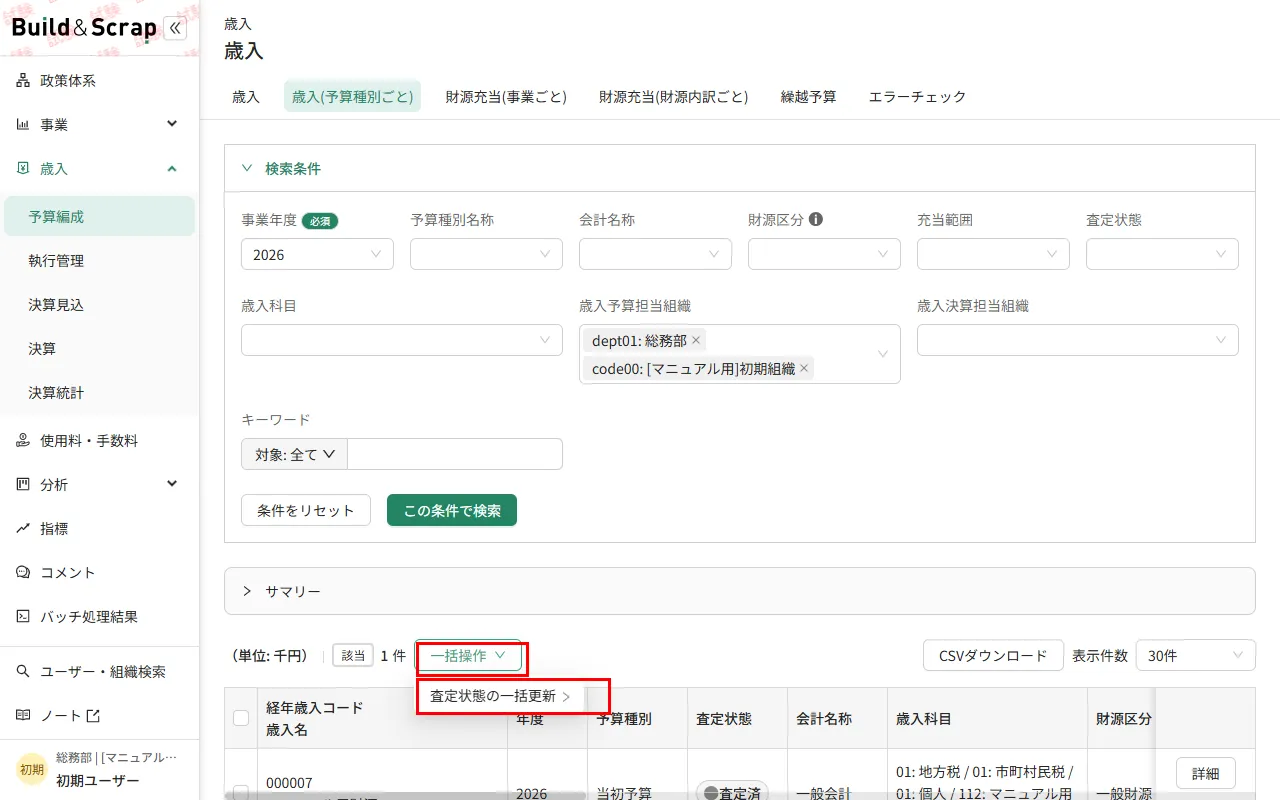Open the 一括操作 dropdown button
The width and height of the screenshot is (1280, 800).
[468, 656]
